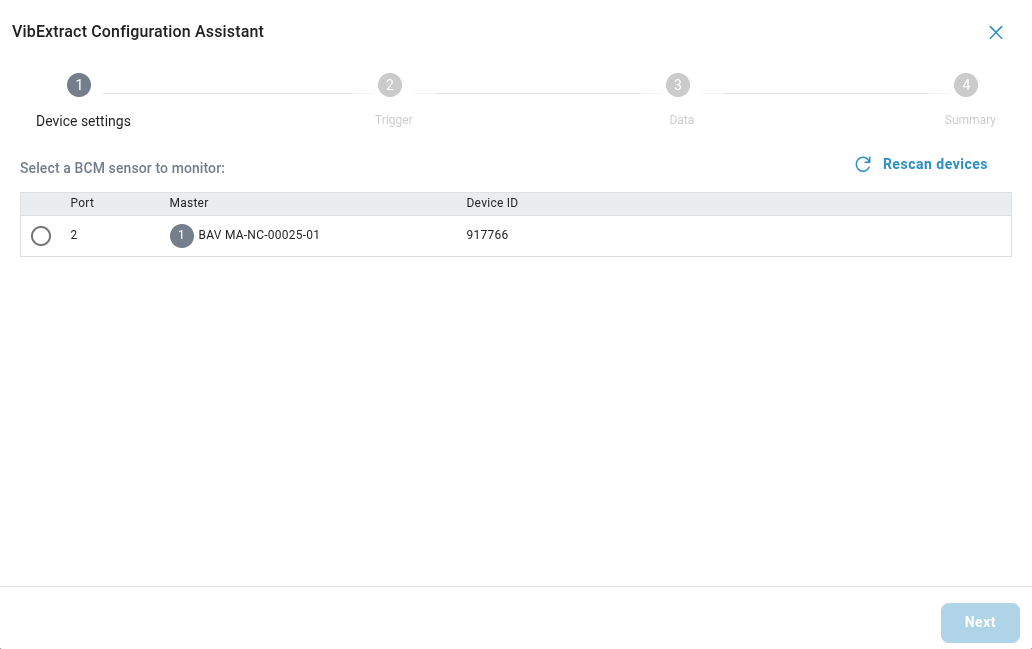Viewport: 1032px width, 649px height.
Task: Go to the Trigger step label
Action: click(x=393, y=120)
